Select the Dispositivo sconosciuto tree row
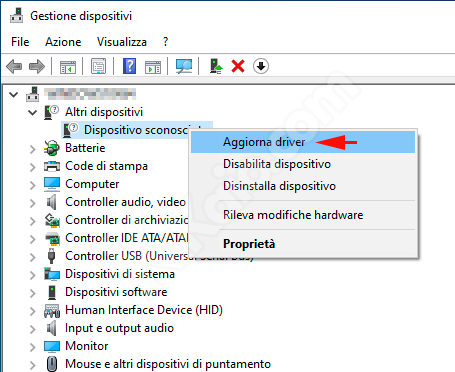 (x=137, y=130)
